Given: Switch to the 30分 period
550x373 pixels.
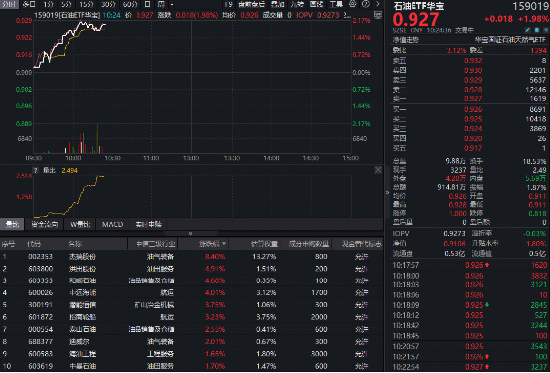Looking at the screenshot, I should coord(108,4).
